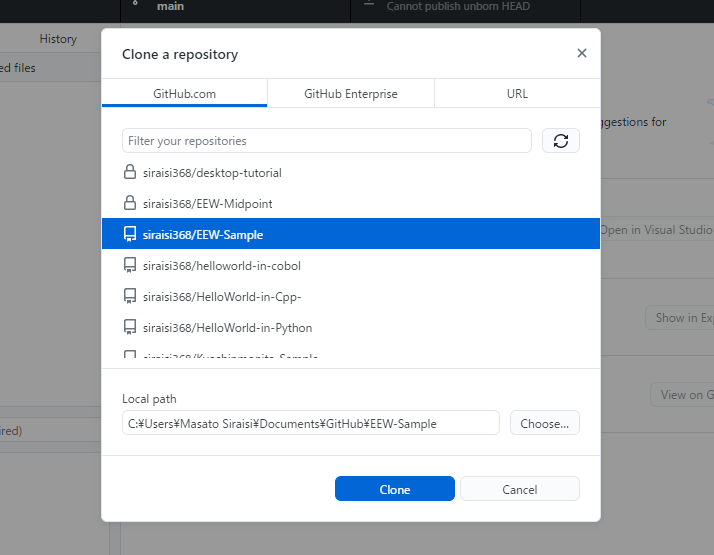
Task: Click repo icon beside helloworld-in-cobol
Action: [130, 265]
